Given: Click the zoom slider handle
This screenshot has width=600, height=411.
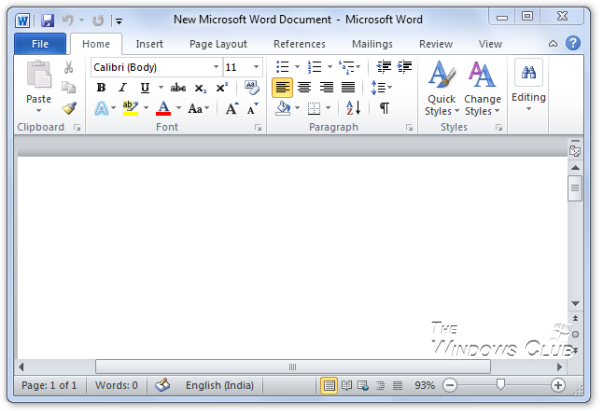Looking at the screenshot, I should 501,384.
